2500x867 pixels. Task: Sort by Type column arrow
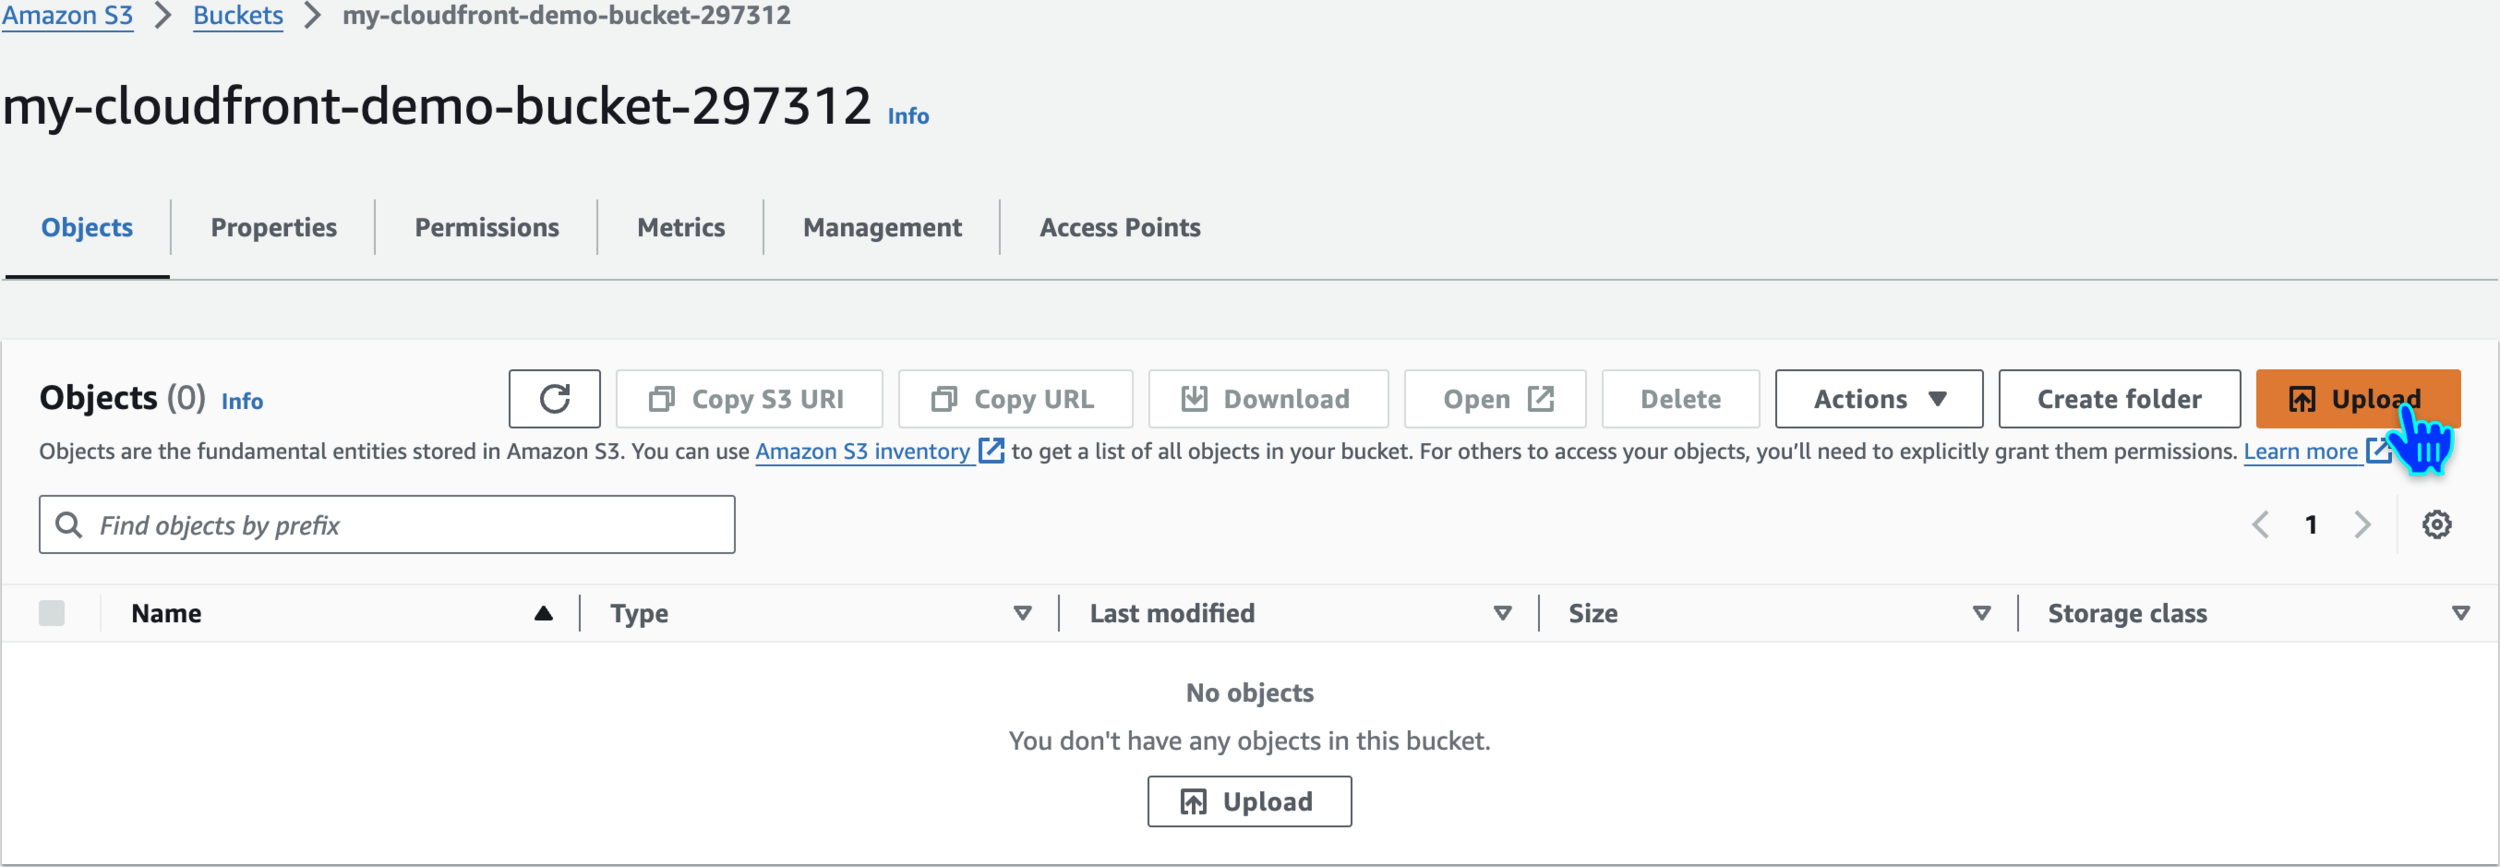[1022, 614]
